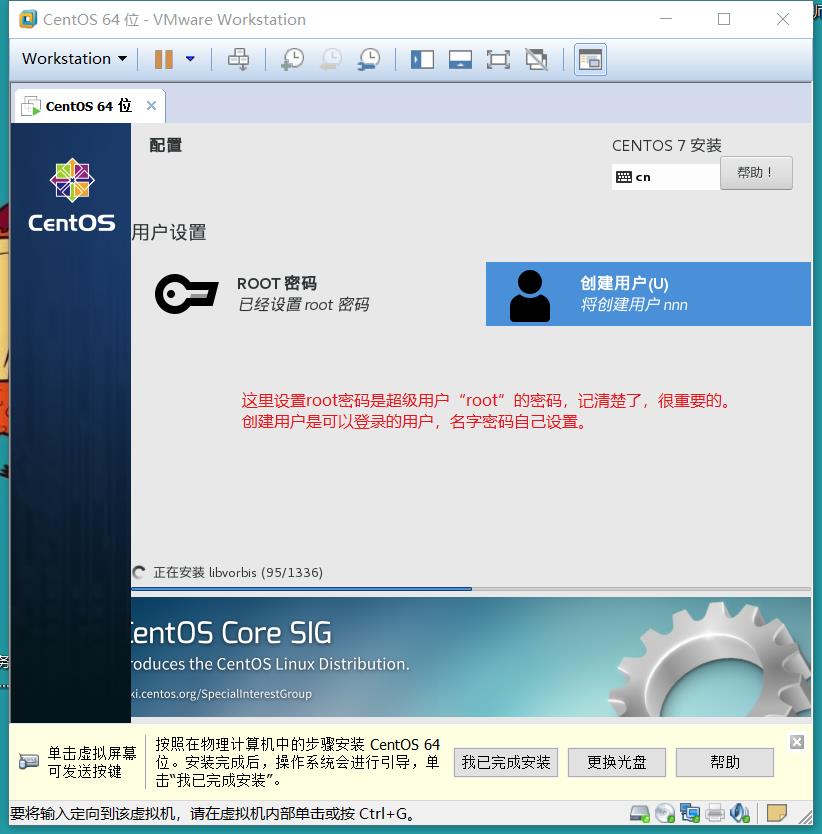Click the sound card status icon
The height and width of the screenshot is (834, 822).
740,813
